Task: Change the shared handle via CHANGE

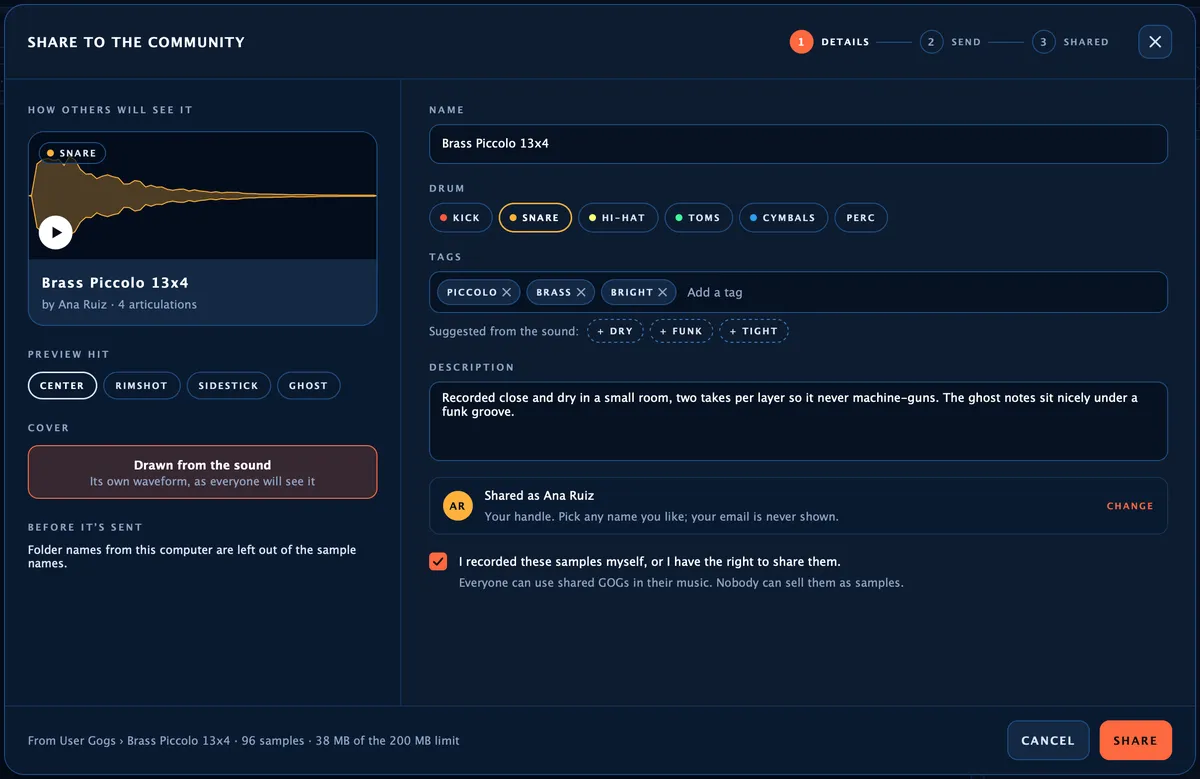Action: pyautogui.click(x=1130, y=506)
